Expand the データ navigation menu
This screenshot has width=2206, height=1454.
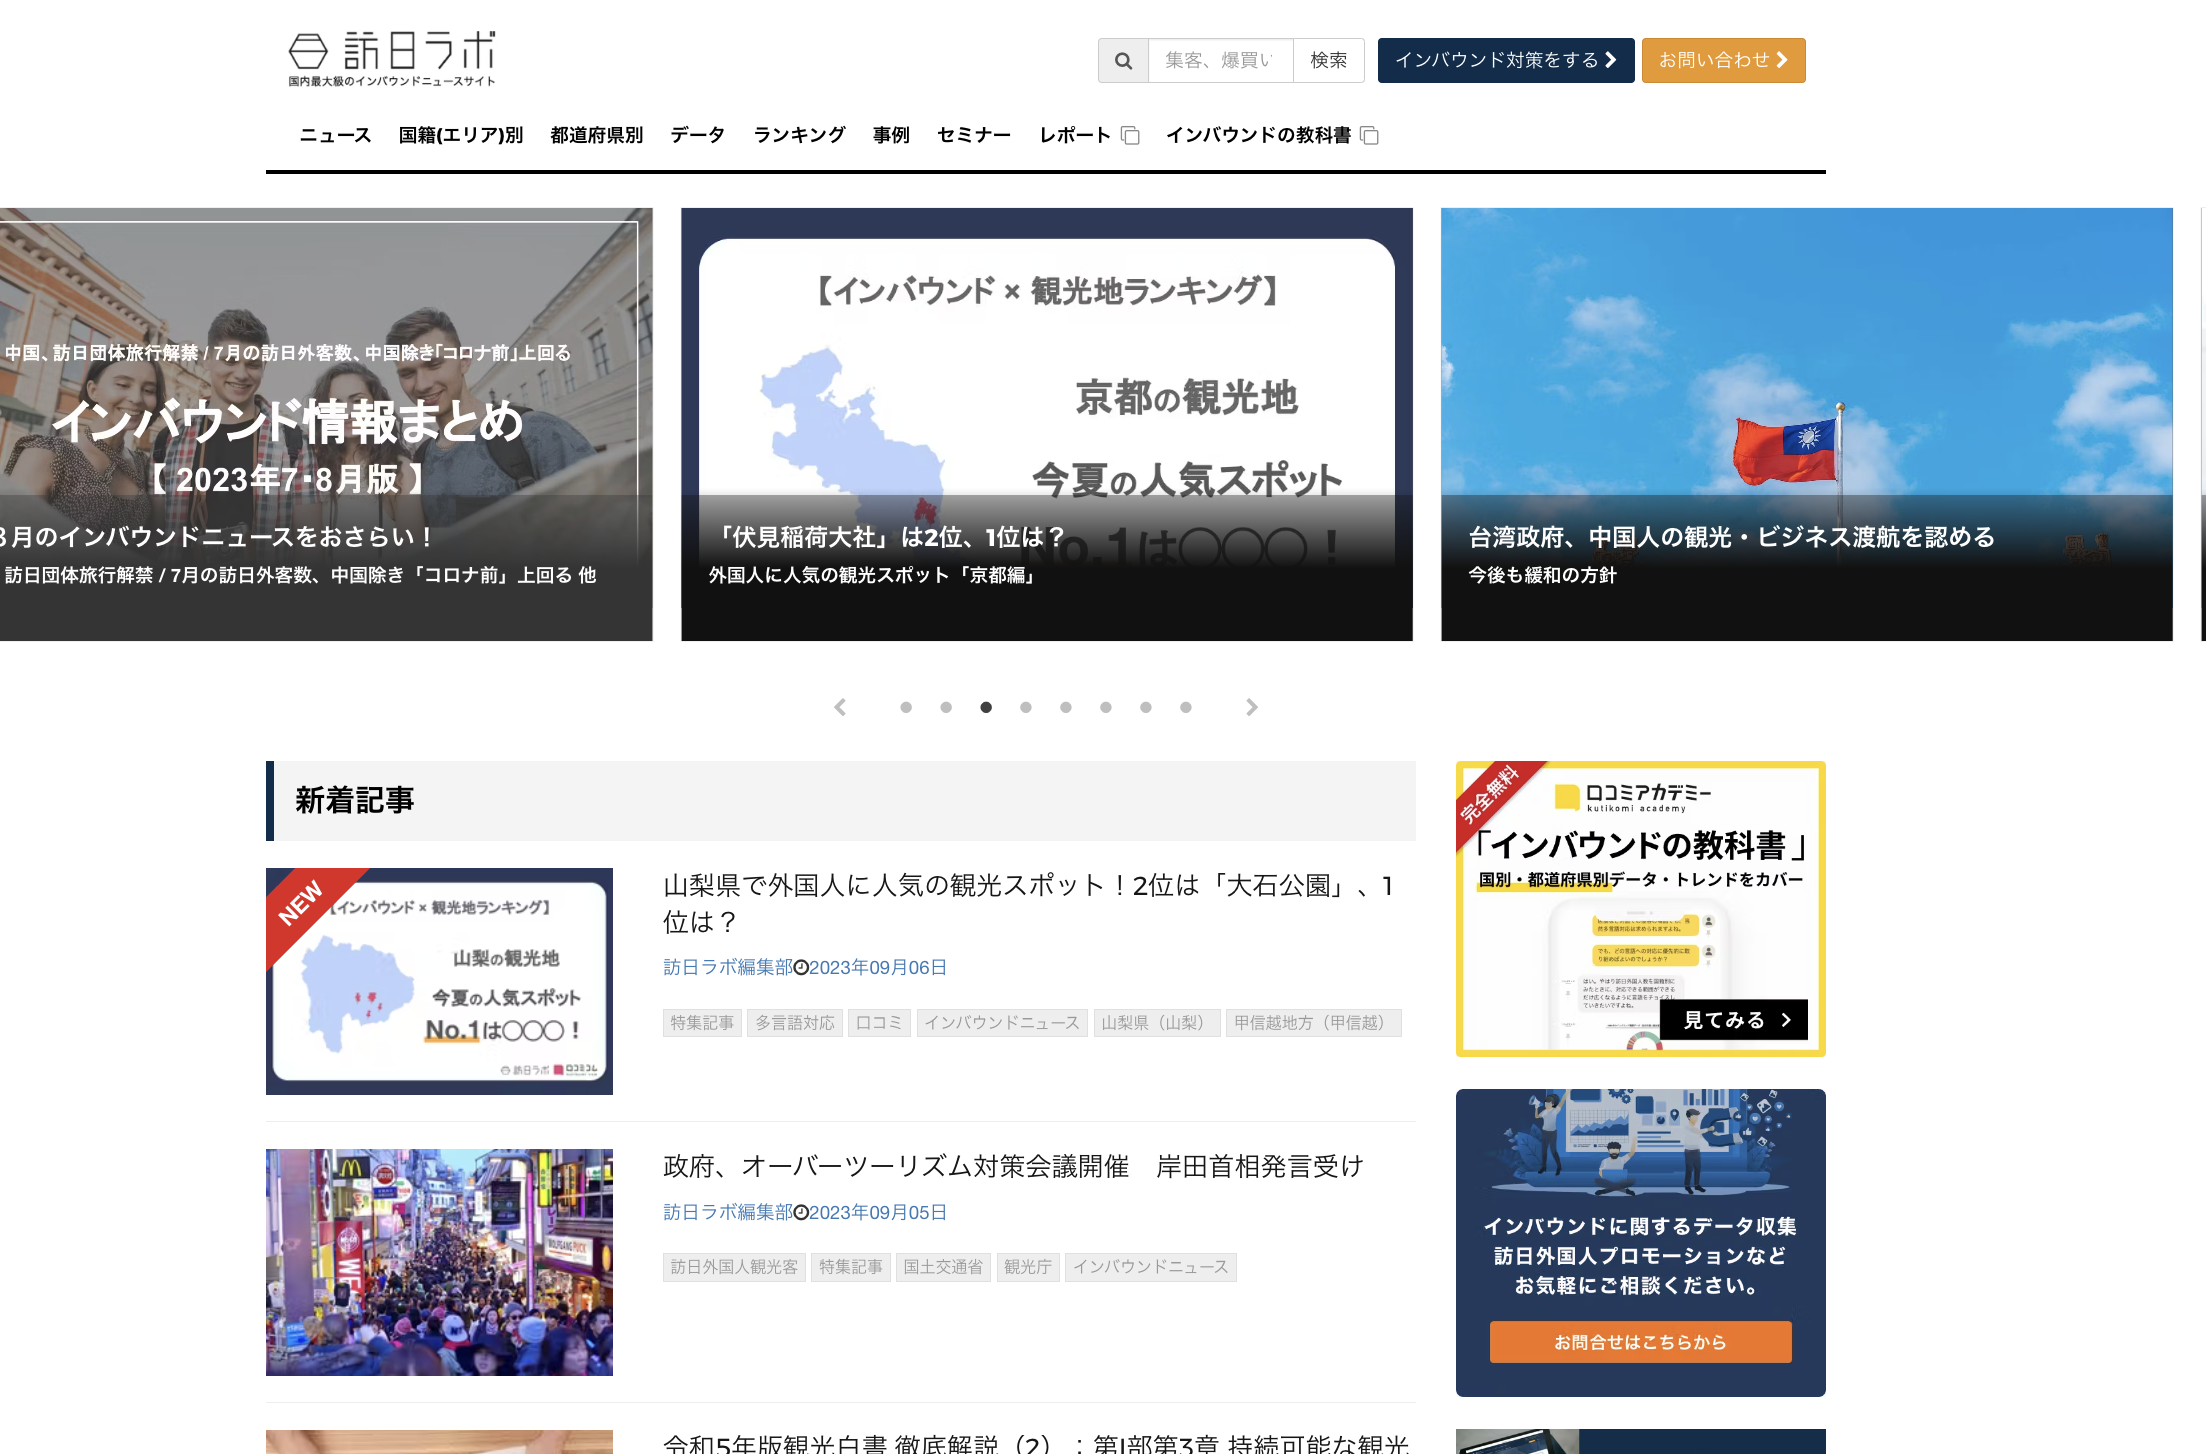[x=697, y=135]
